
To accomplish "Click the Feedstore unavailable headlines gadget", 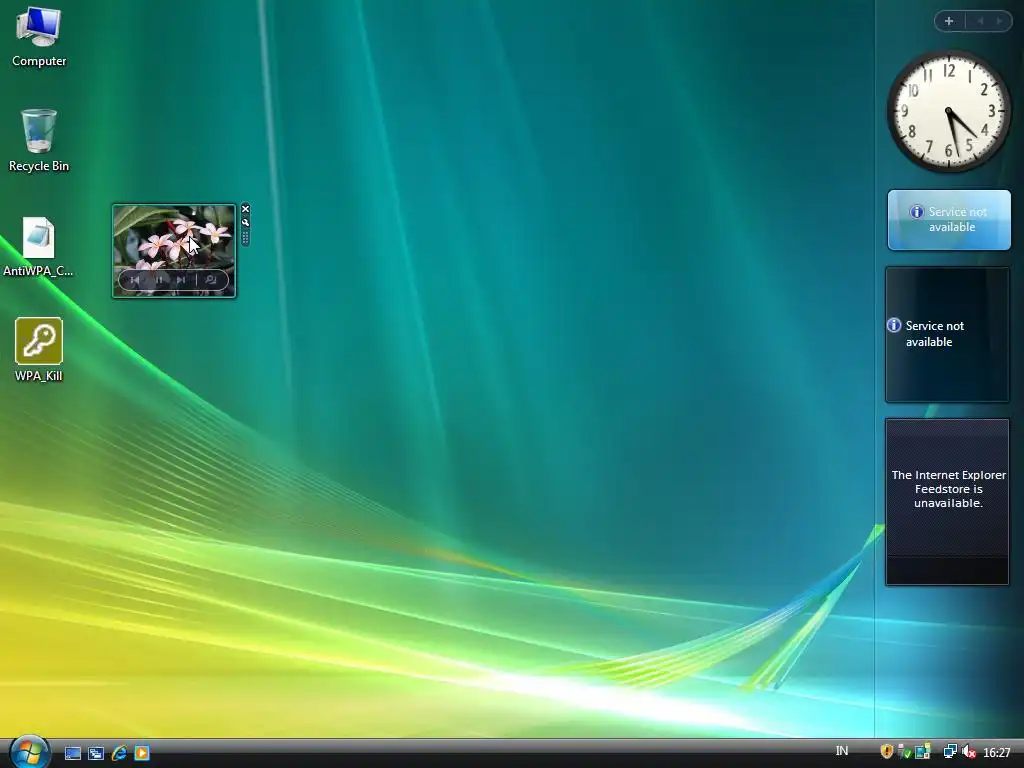I will 947,502.
